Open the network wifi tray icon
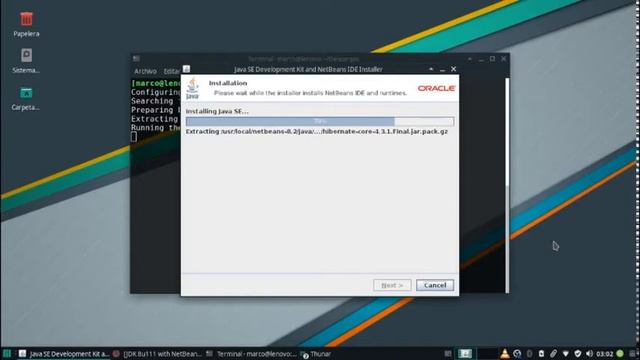The image size is (640, 360). [x=565, y=353]
